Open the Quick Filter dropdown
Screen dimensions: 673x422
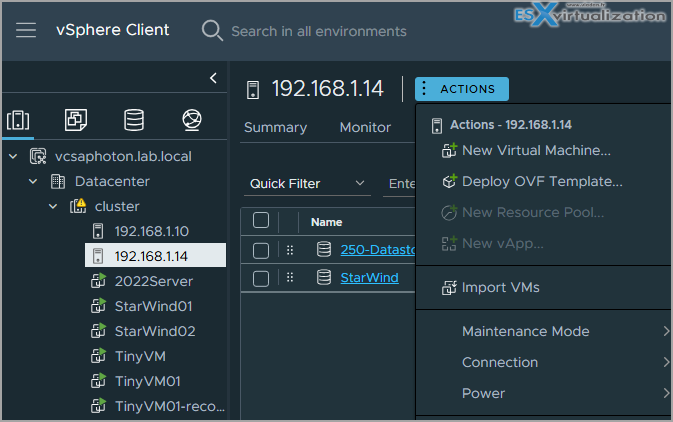point(307,184)
